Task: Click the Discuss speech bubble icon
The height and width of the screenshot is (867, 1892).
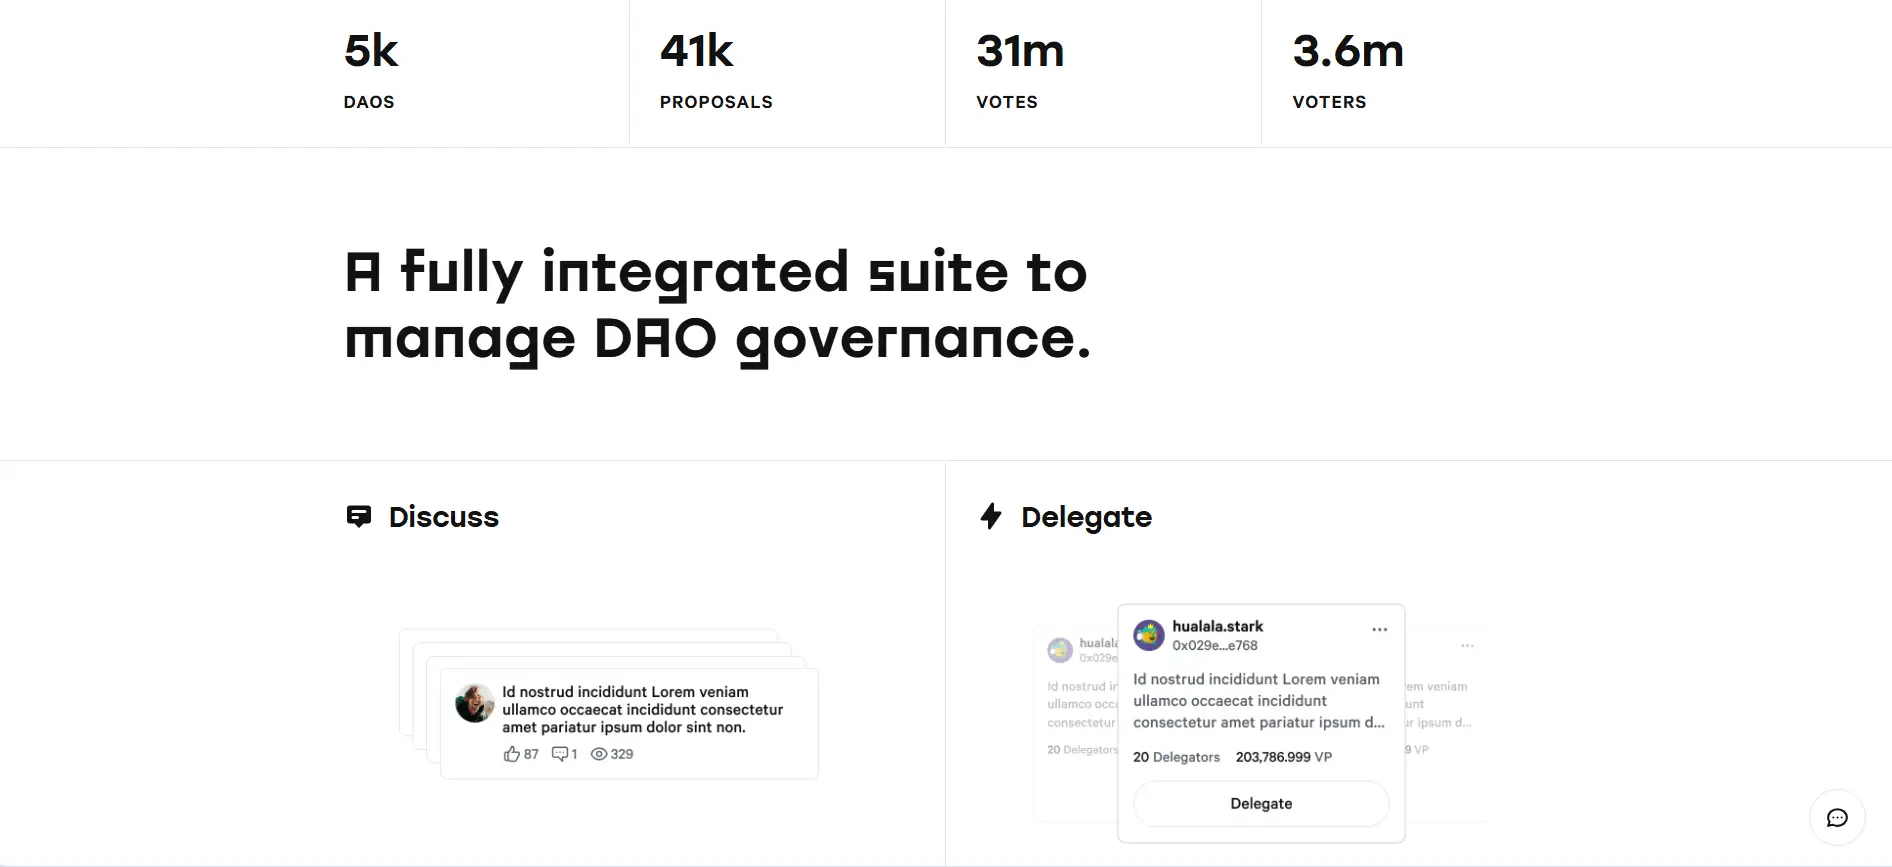Action: coord(358,516)
